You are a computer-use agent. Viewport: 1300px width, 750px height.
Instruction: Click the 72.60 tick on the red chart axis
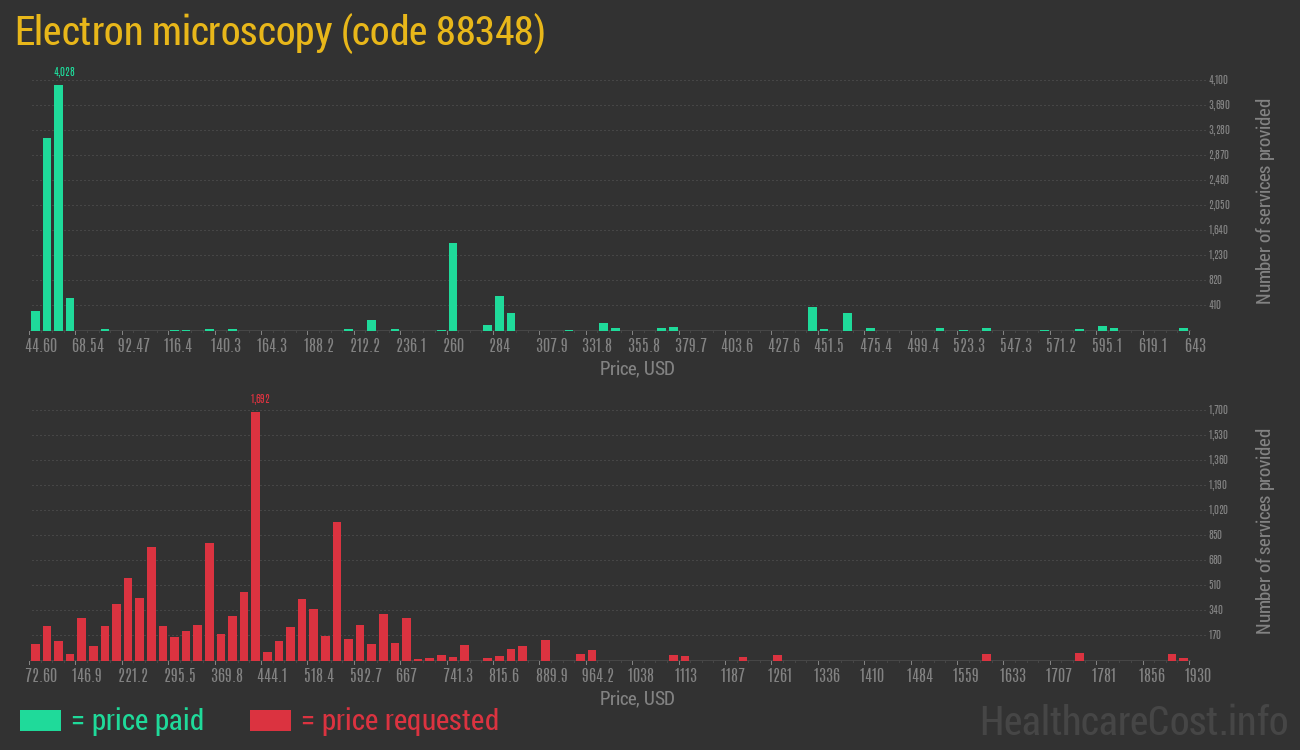pyautogui.click(x=42, y=676)
